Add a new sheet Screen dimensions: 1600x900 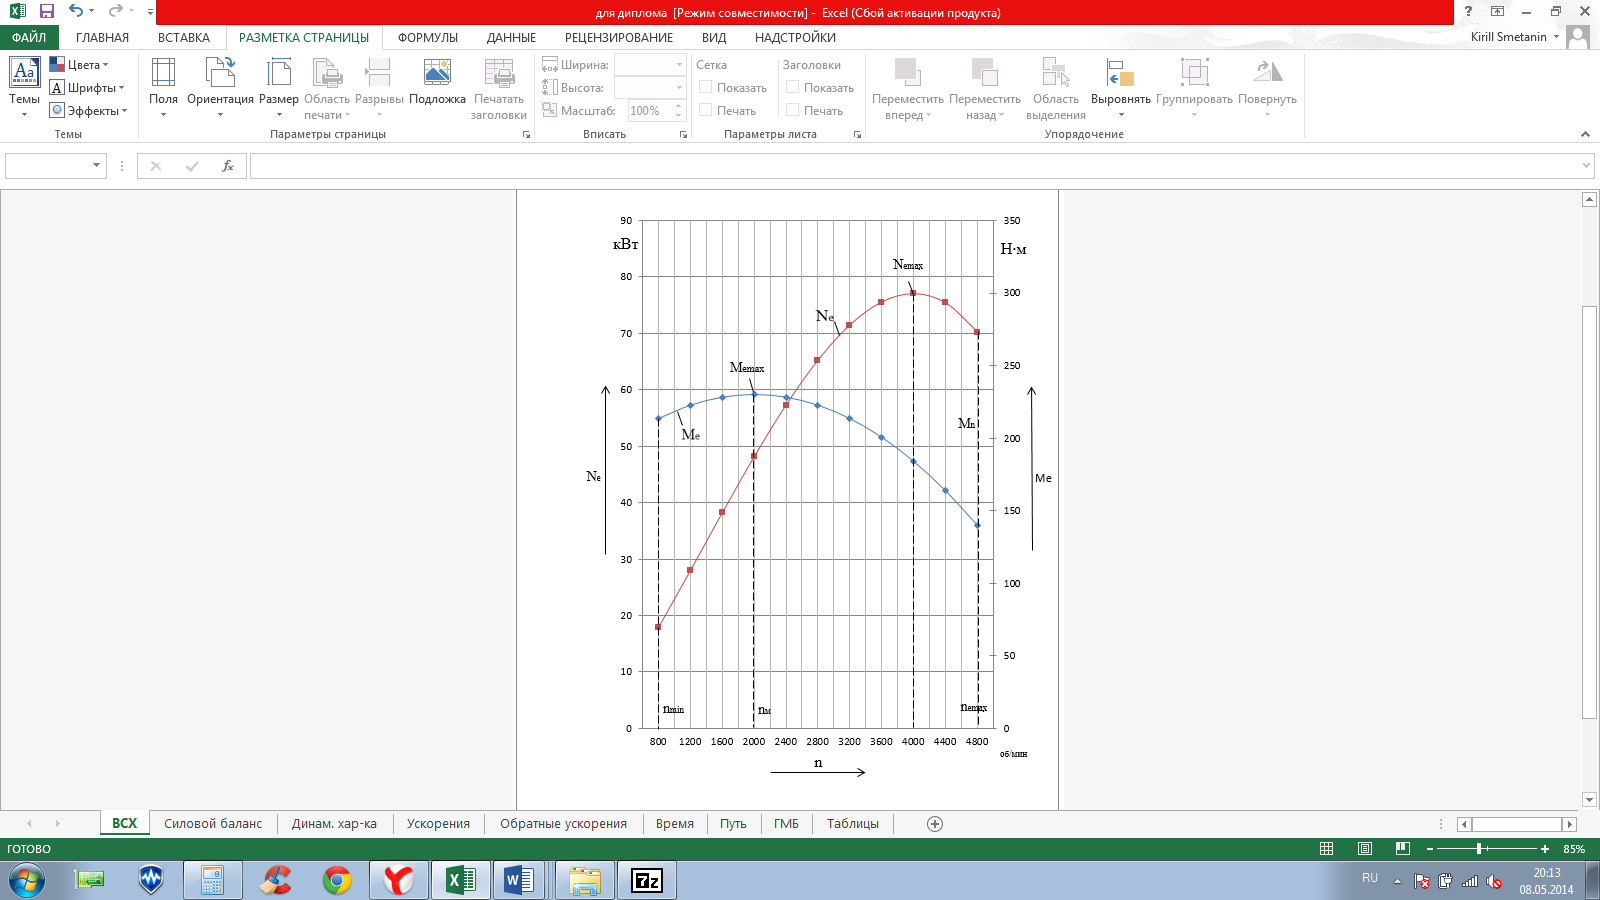coord(935,824)
